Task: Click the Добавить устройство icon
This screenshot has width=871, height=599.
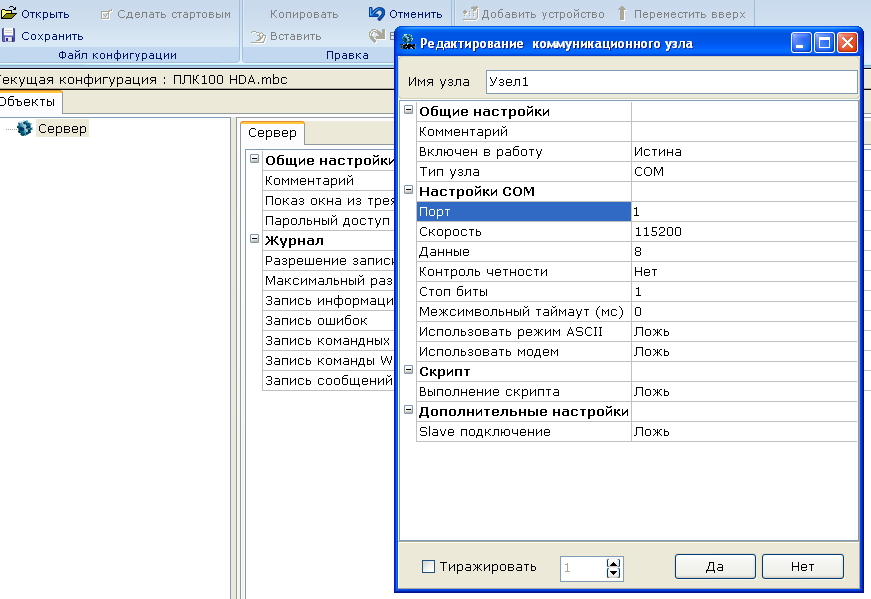Action: [469, 14]
